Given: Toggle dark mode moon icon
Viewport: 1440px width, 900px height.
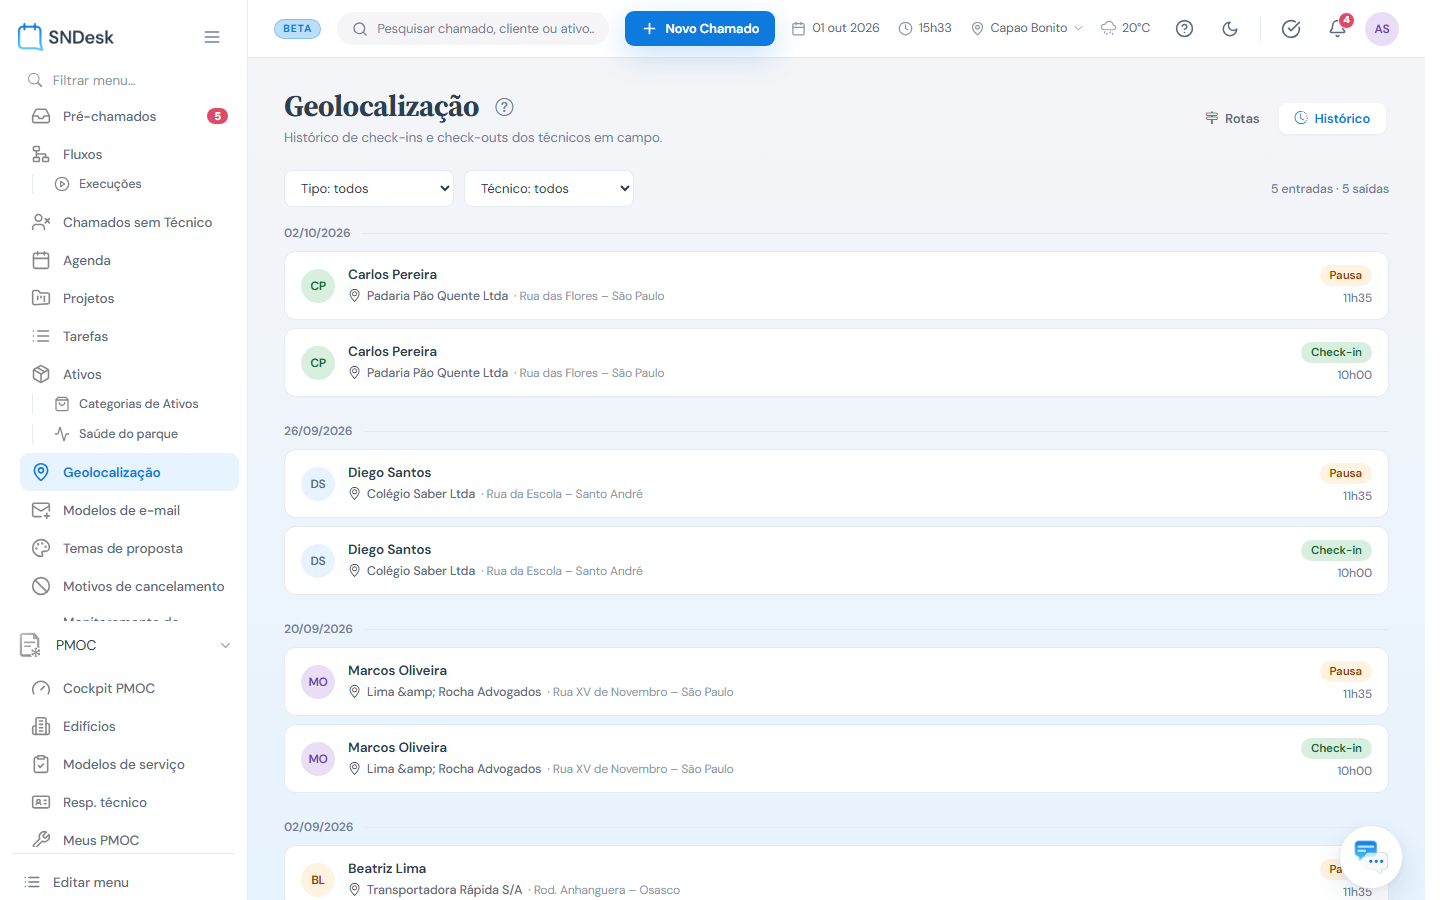Looking at the screenshot, I should click(1230, 29).
